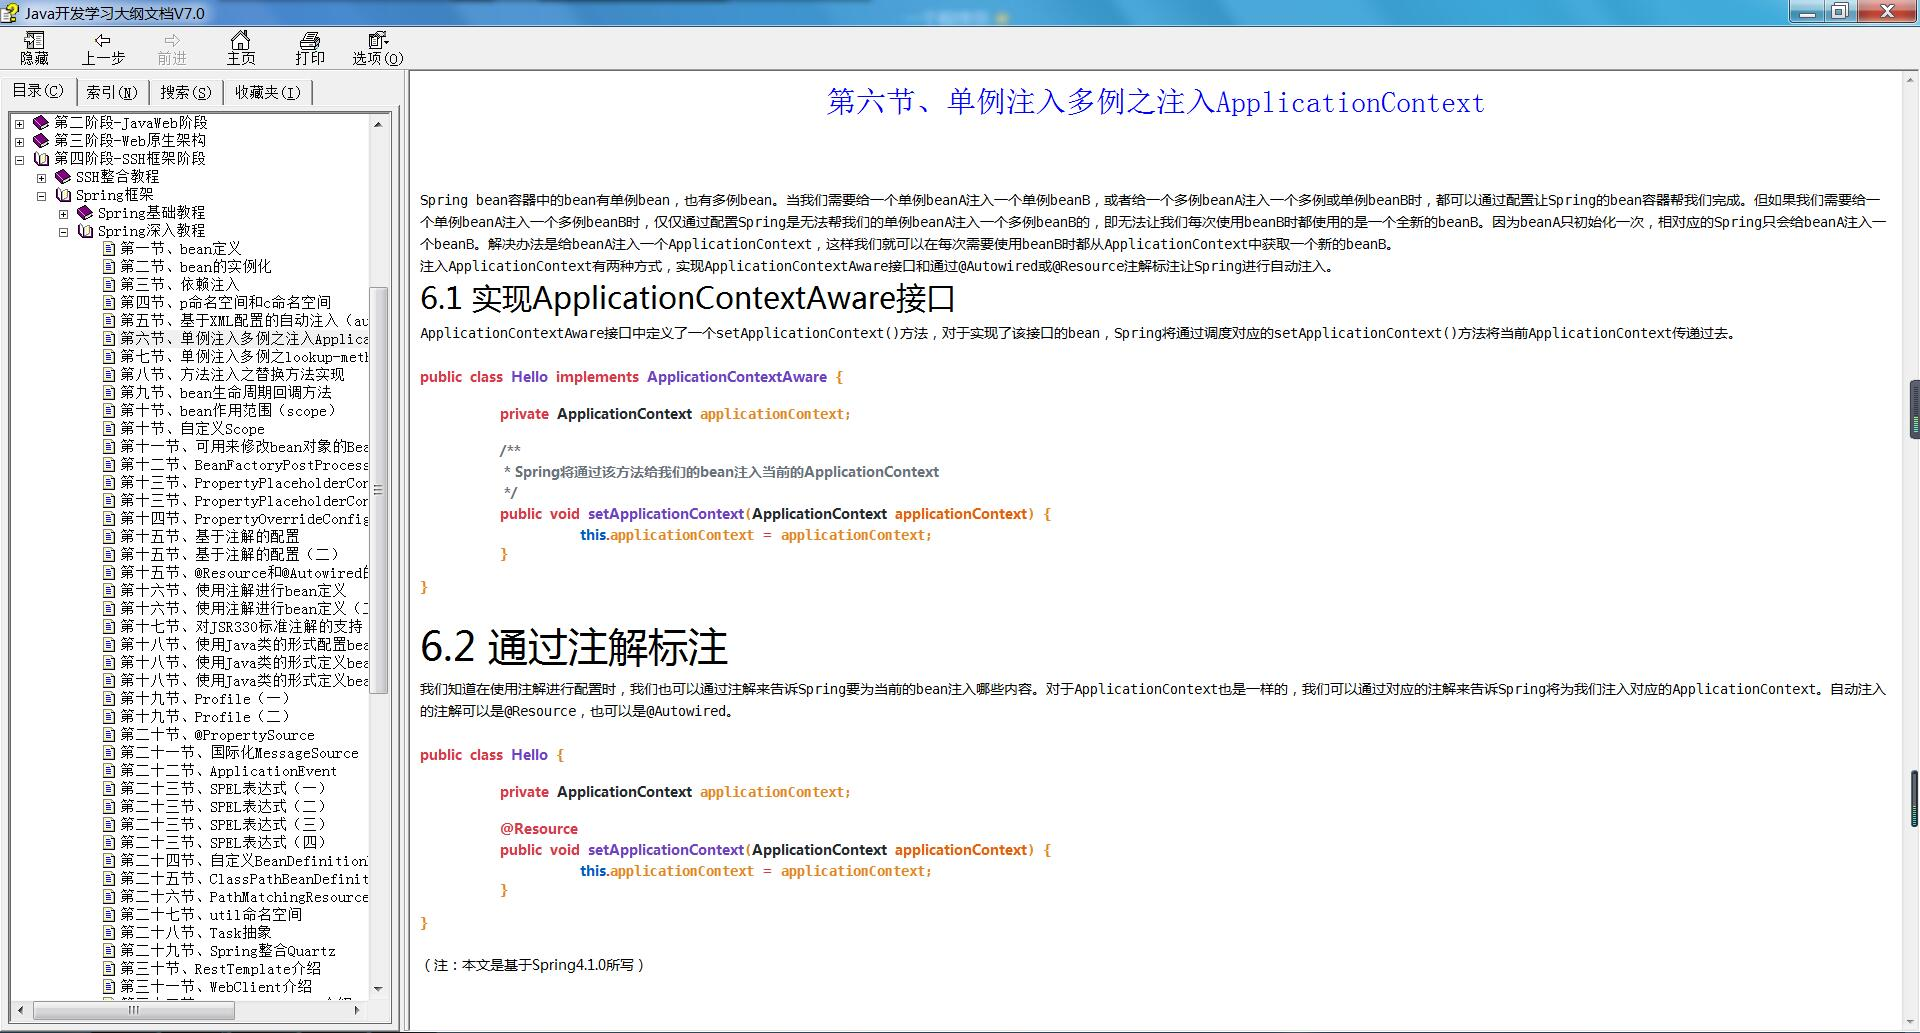This screenshot has width=1920, height=1033.
Task: Open topic 第三十一节、WebClient介绍
Action: click(x=216, y=987)
